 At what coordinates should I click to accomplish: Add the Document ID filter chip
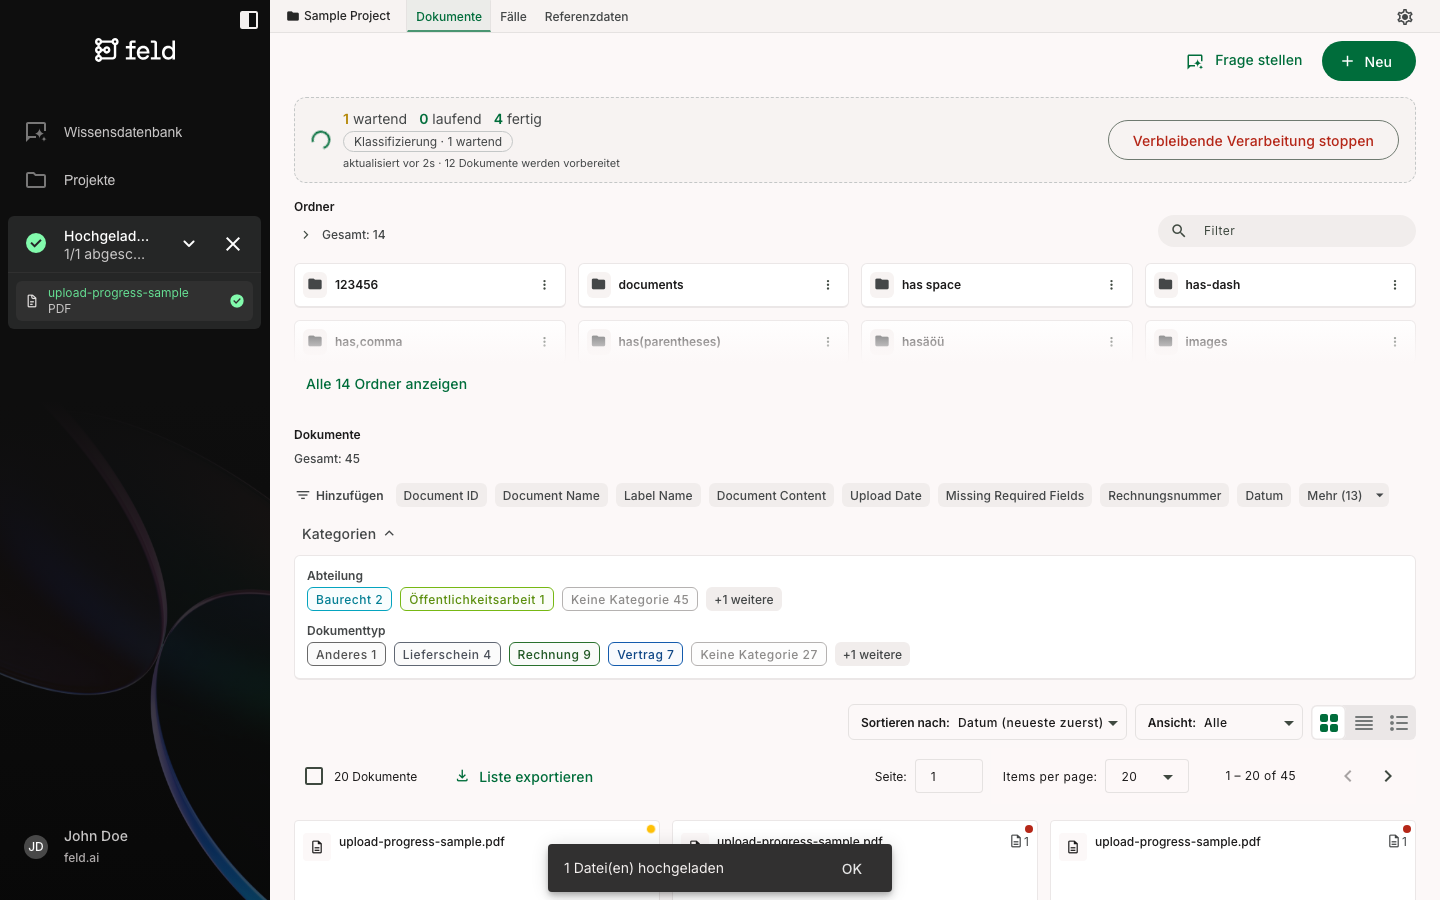pyautogui.click(x=441, y=496)
